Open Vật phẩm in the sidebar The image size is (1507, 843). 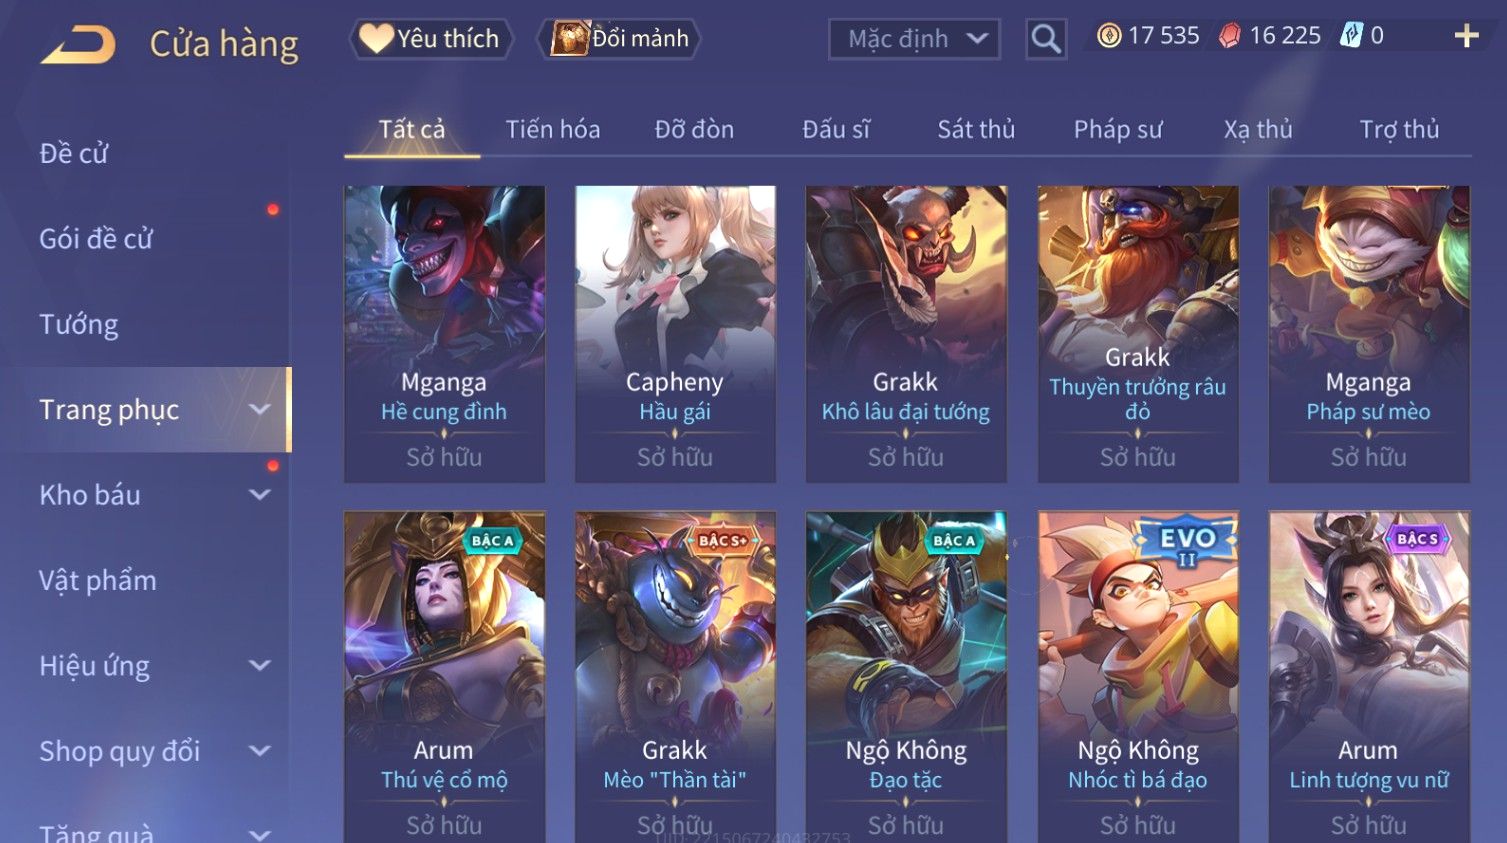pos(98,580)
